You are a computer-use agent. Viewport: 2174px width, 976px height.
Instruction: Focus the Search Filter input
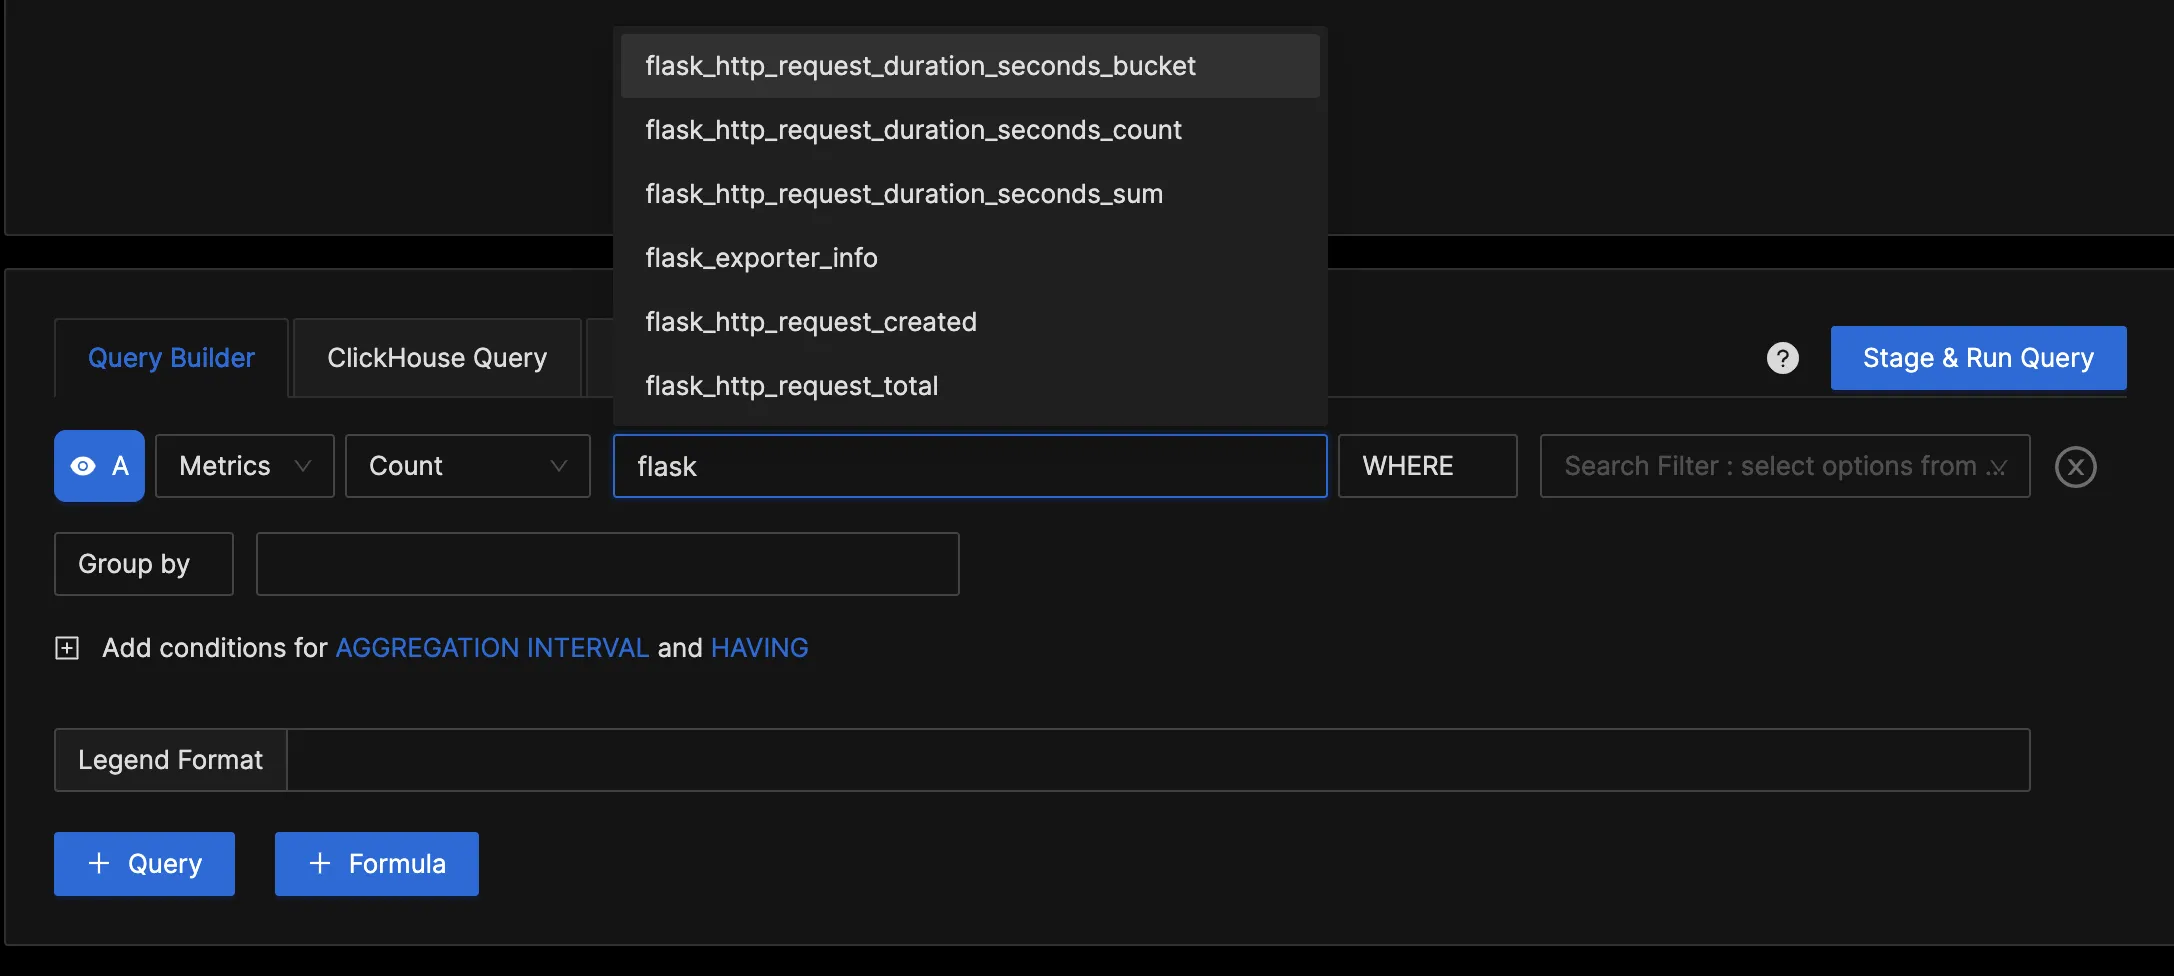pyautogui.click(x=1785, y=466)
